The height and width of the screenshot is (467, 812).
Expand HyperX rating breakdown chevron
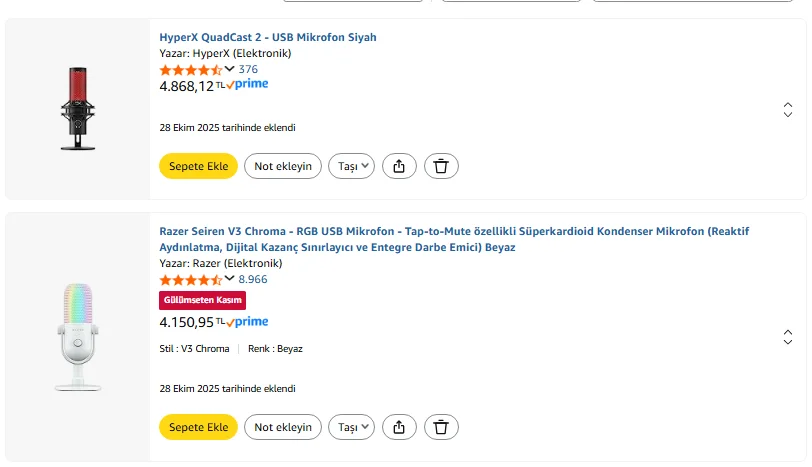click(x=230, y=69)
